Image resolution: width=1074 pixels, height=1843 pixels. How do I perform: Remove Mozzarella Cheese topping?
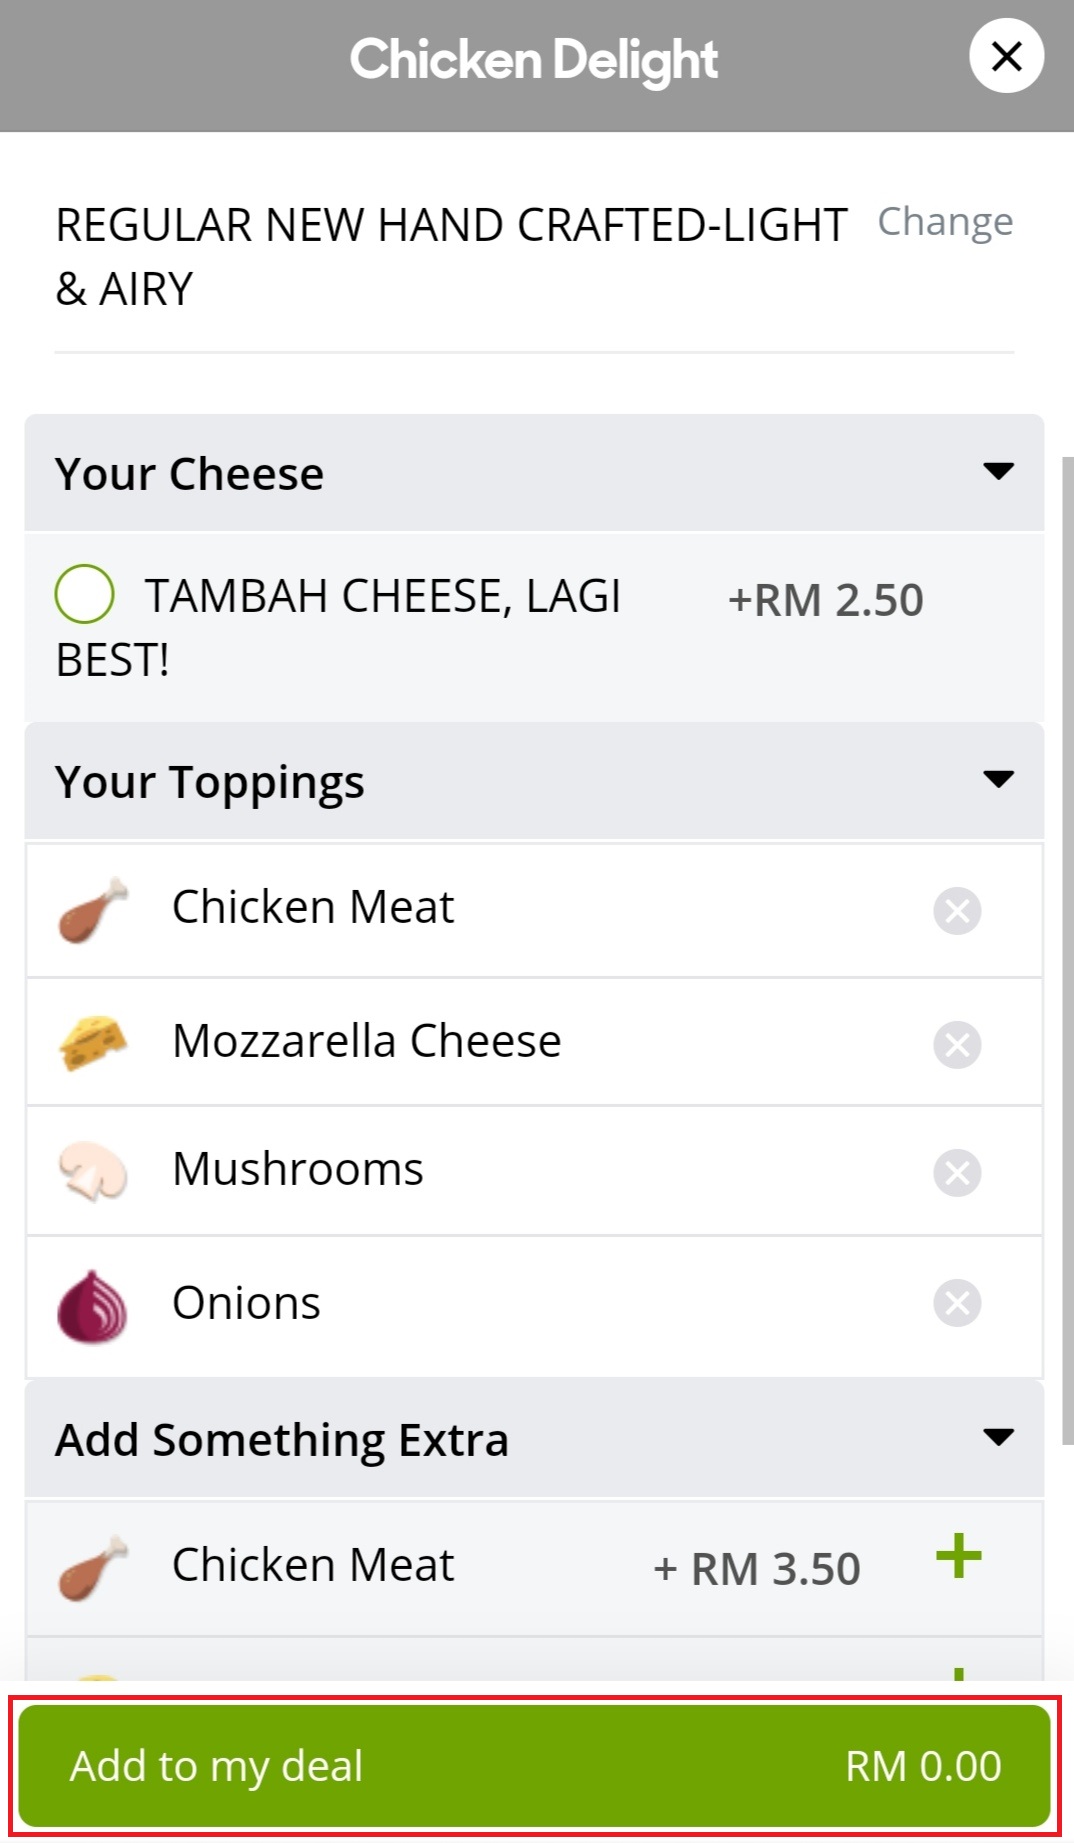point(957,1045)
